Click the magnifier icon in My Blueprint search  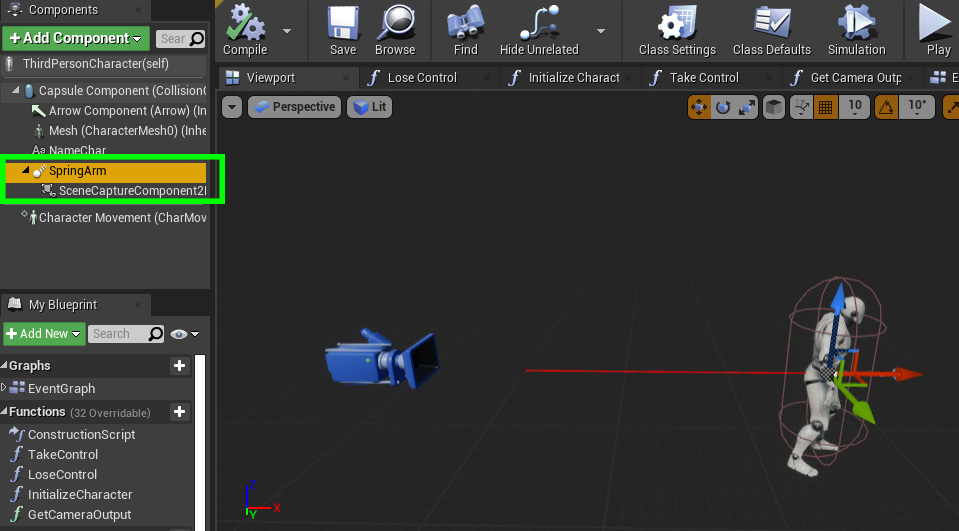tap(155, 333)
